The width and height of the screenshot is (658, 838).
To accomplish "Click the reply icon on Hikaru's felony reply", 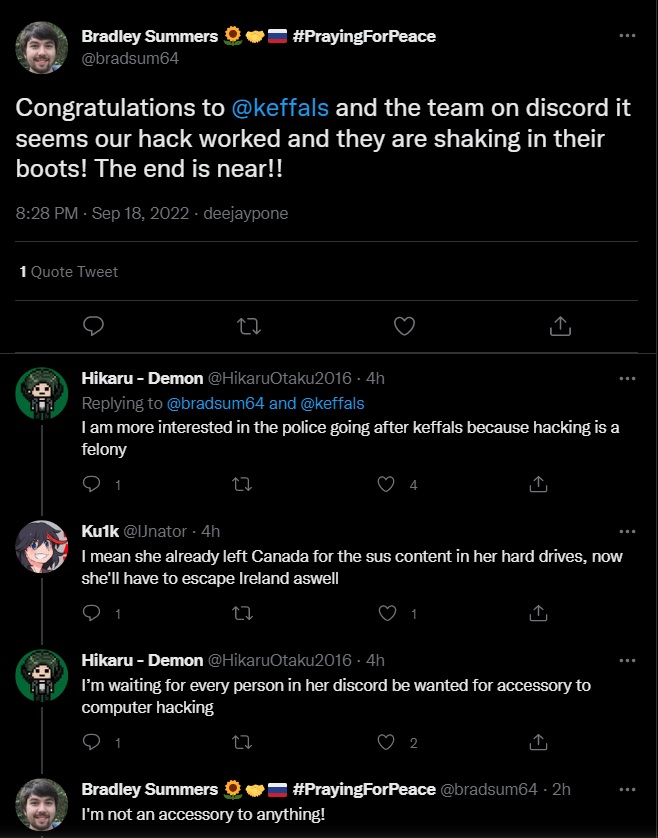I will point(91,483).
